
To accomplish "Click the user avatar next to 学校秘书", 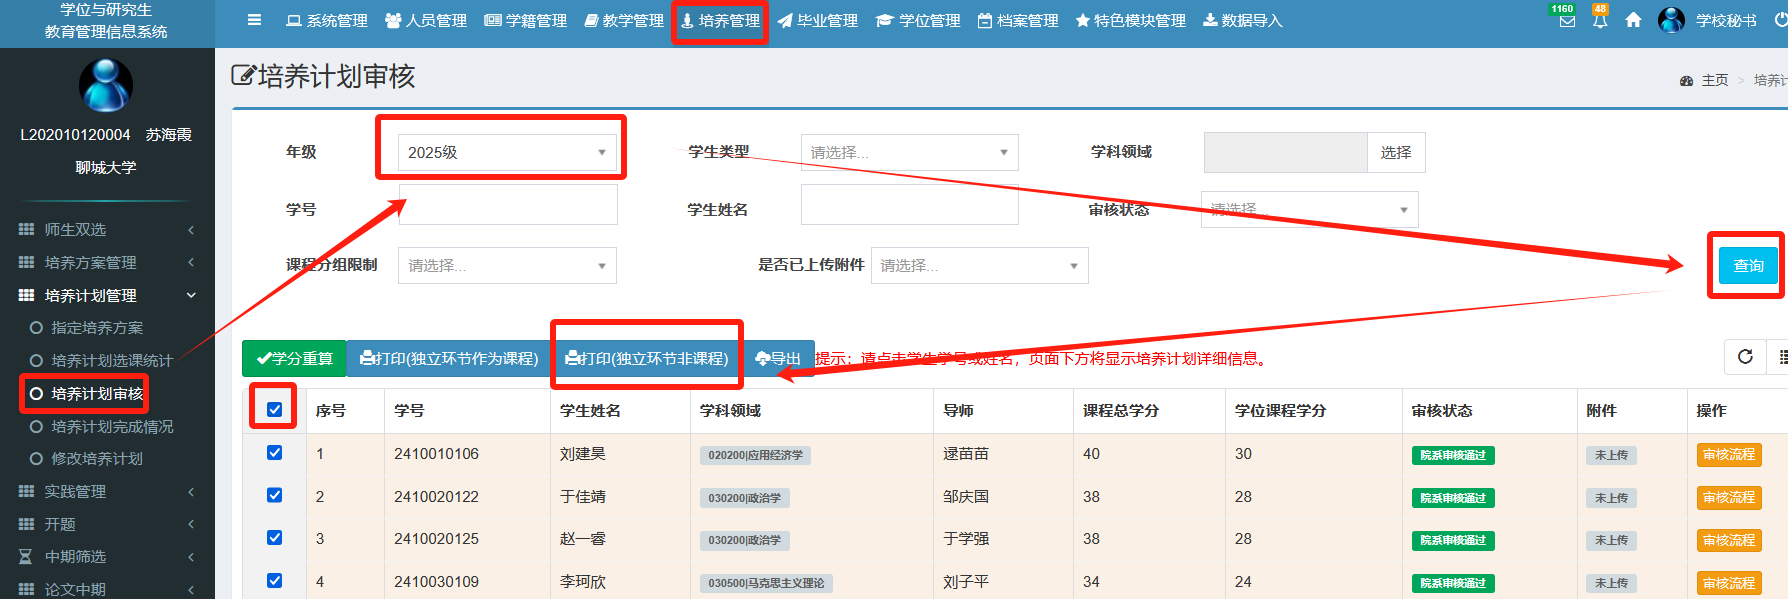I will [x=1671, y=20].
